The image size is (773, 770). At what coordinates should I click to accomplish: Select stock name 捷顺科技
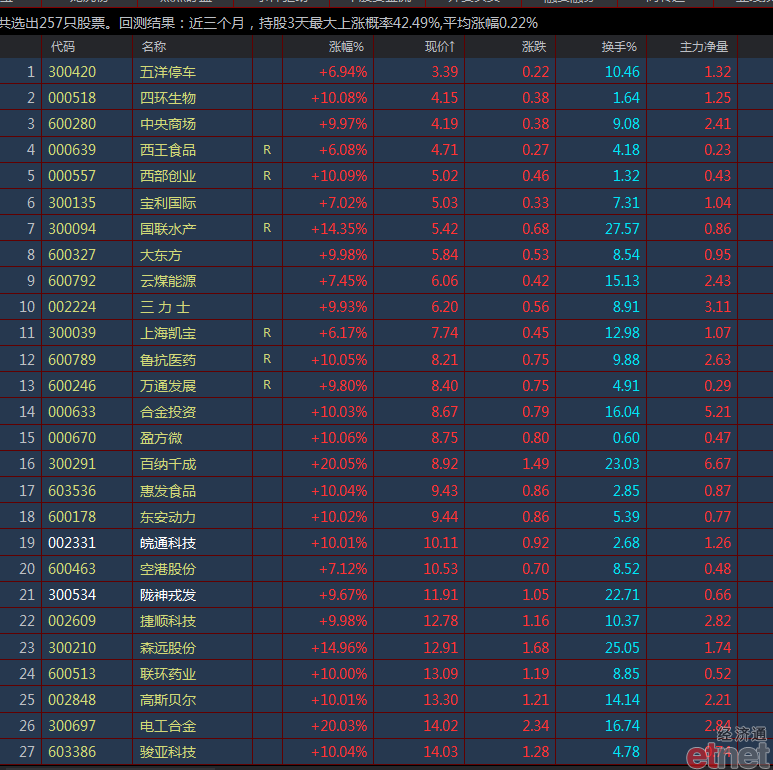point(168,621)
